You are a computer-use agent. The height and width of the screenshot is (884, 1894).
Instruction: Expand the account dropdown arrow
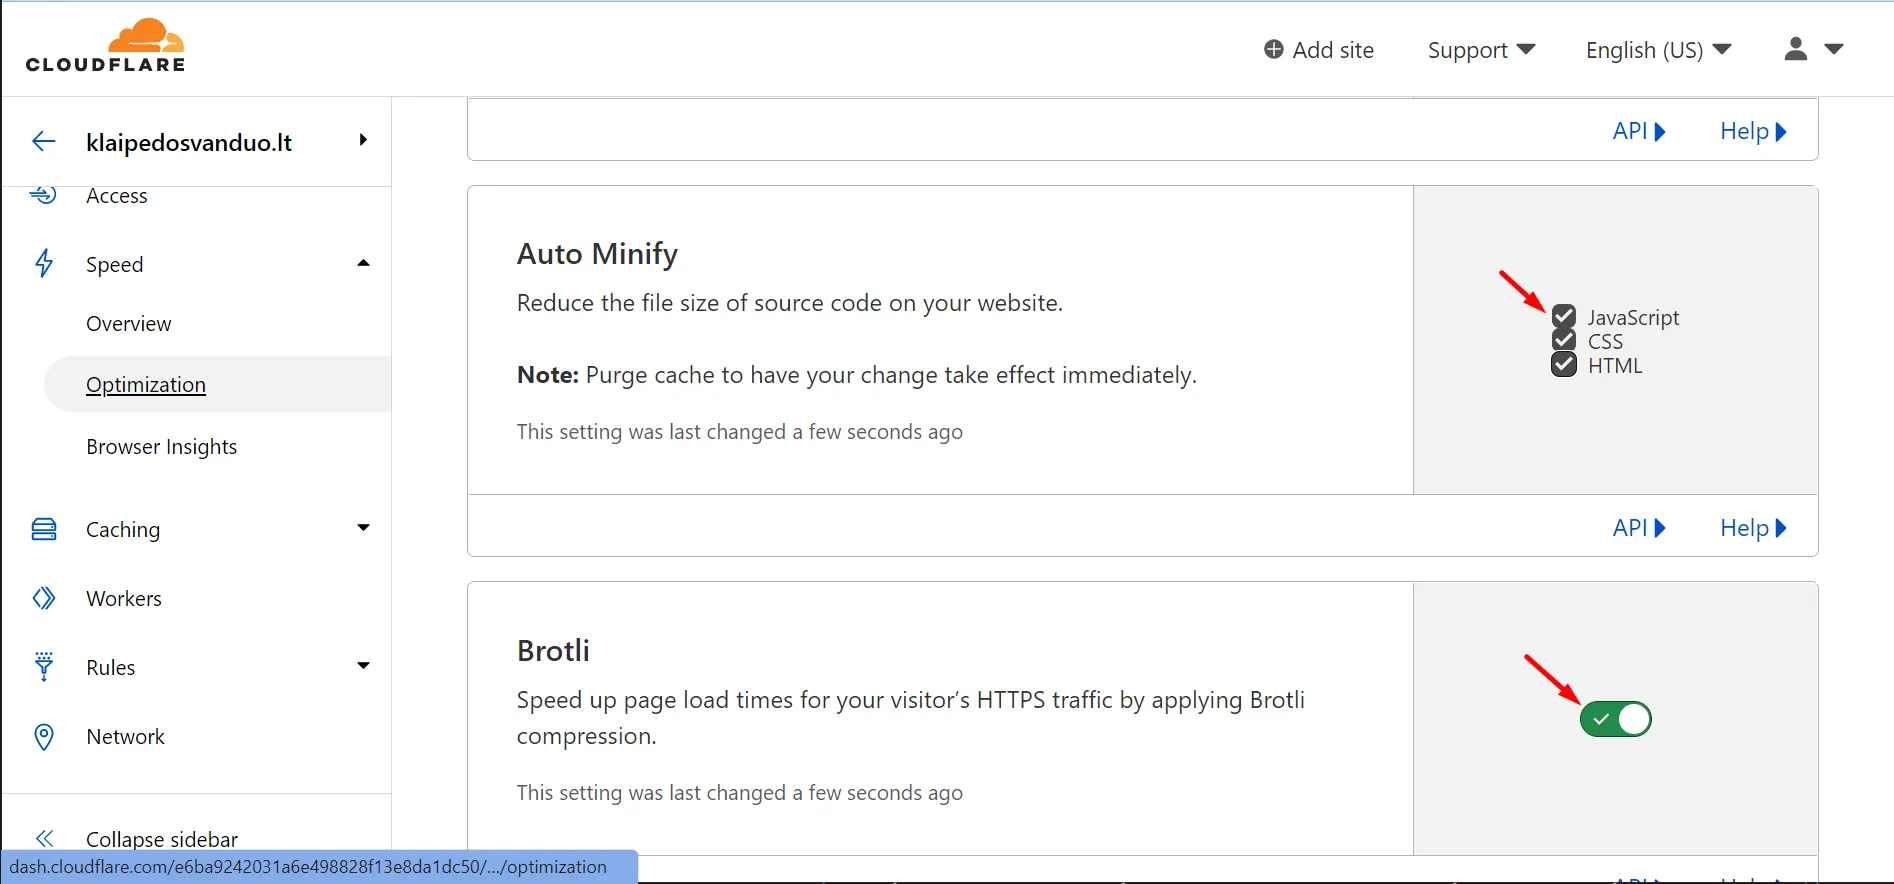coord(1834,49)
